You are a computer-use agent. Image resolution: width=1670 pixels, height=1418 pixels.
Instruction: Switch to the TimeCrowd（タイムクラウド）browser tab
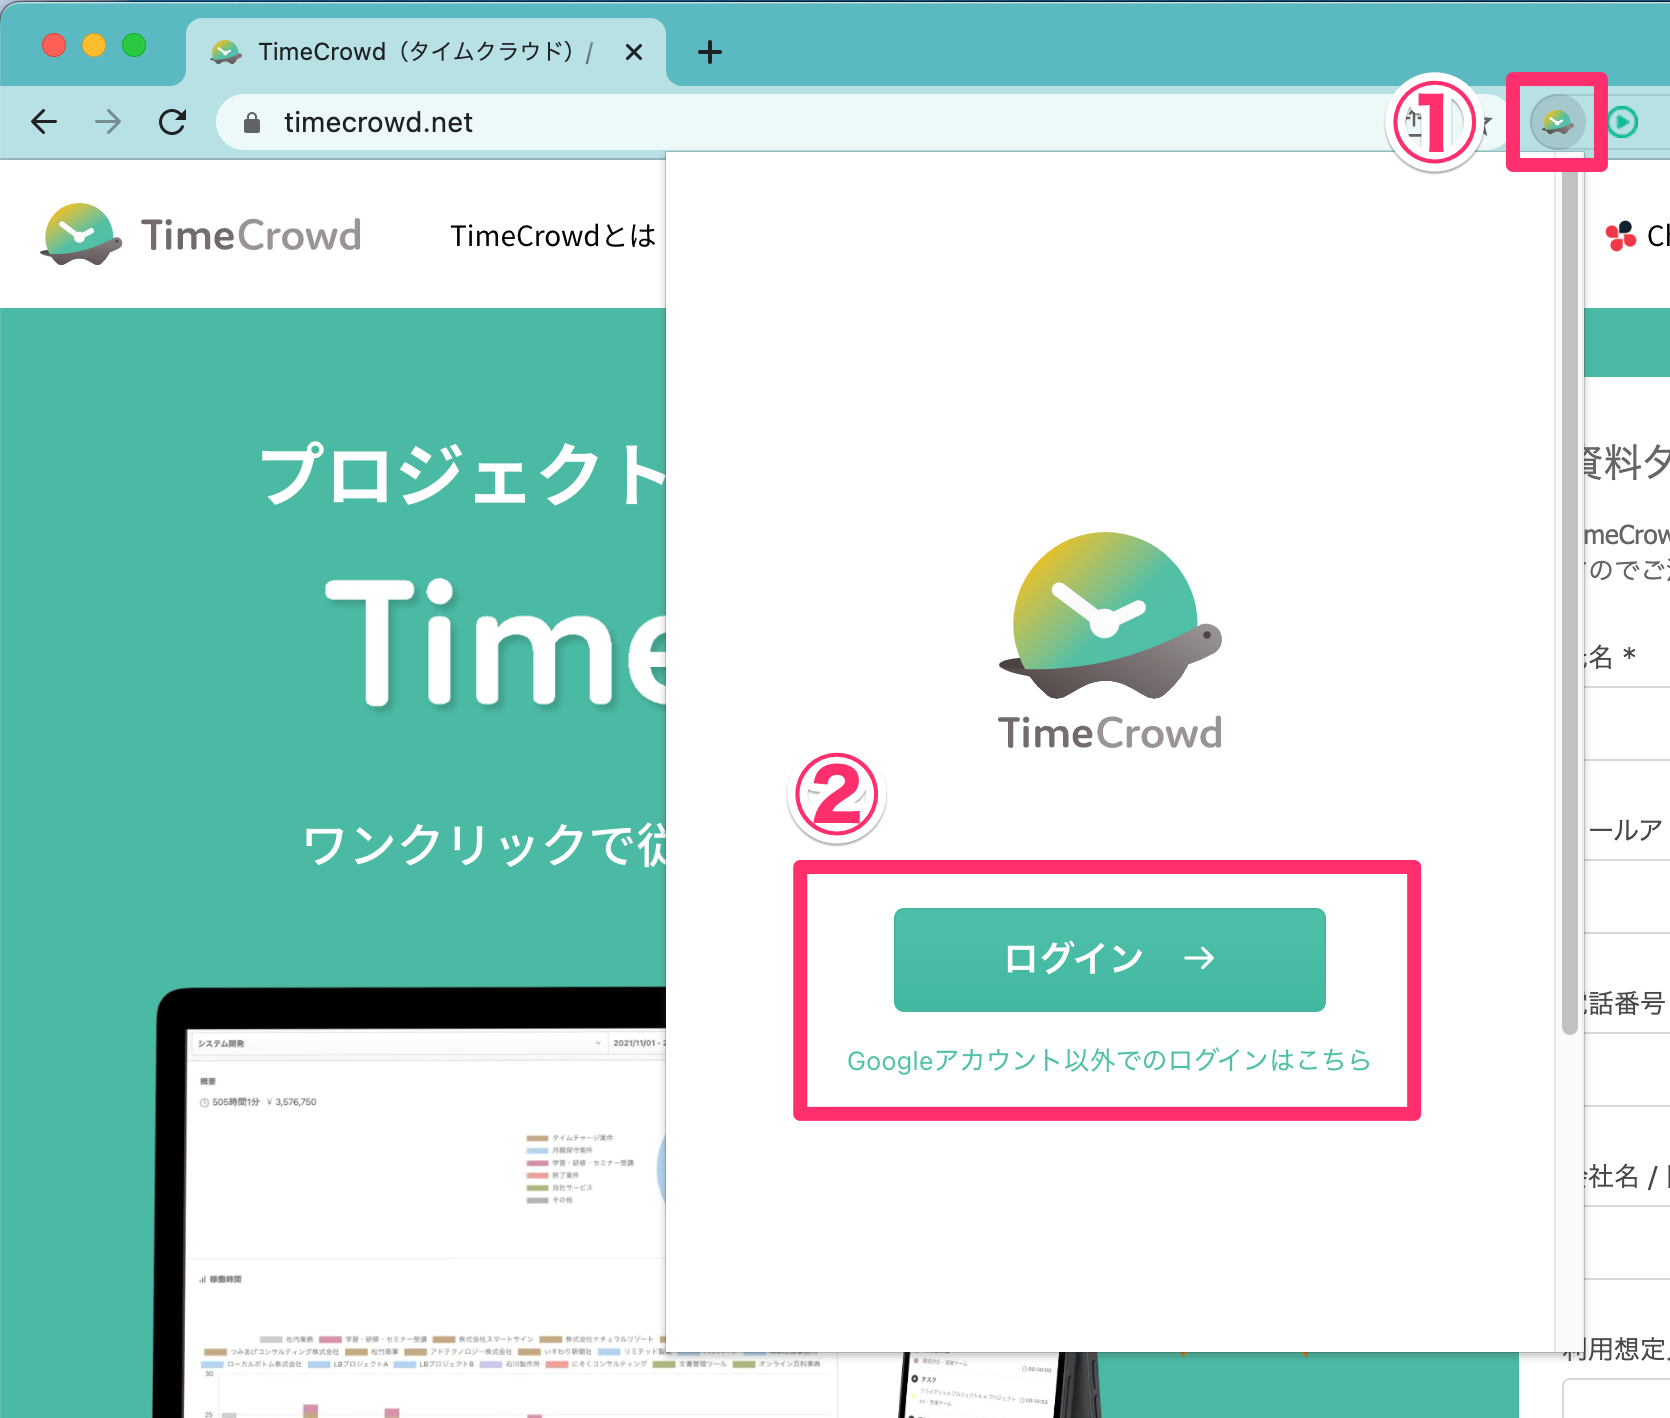[x=420, y=52]
